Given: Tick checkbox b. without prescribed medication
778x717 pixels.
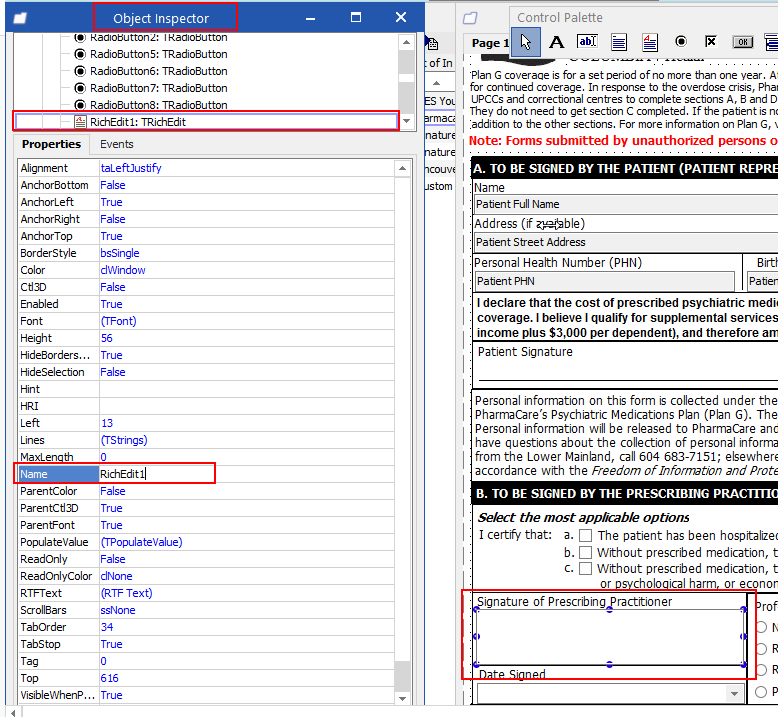Looking at the screenshot, I should click(586, 552).
